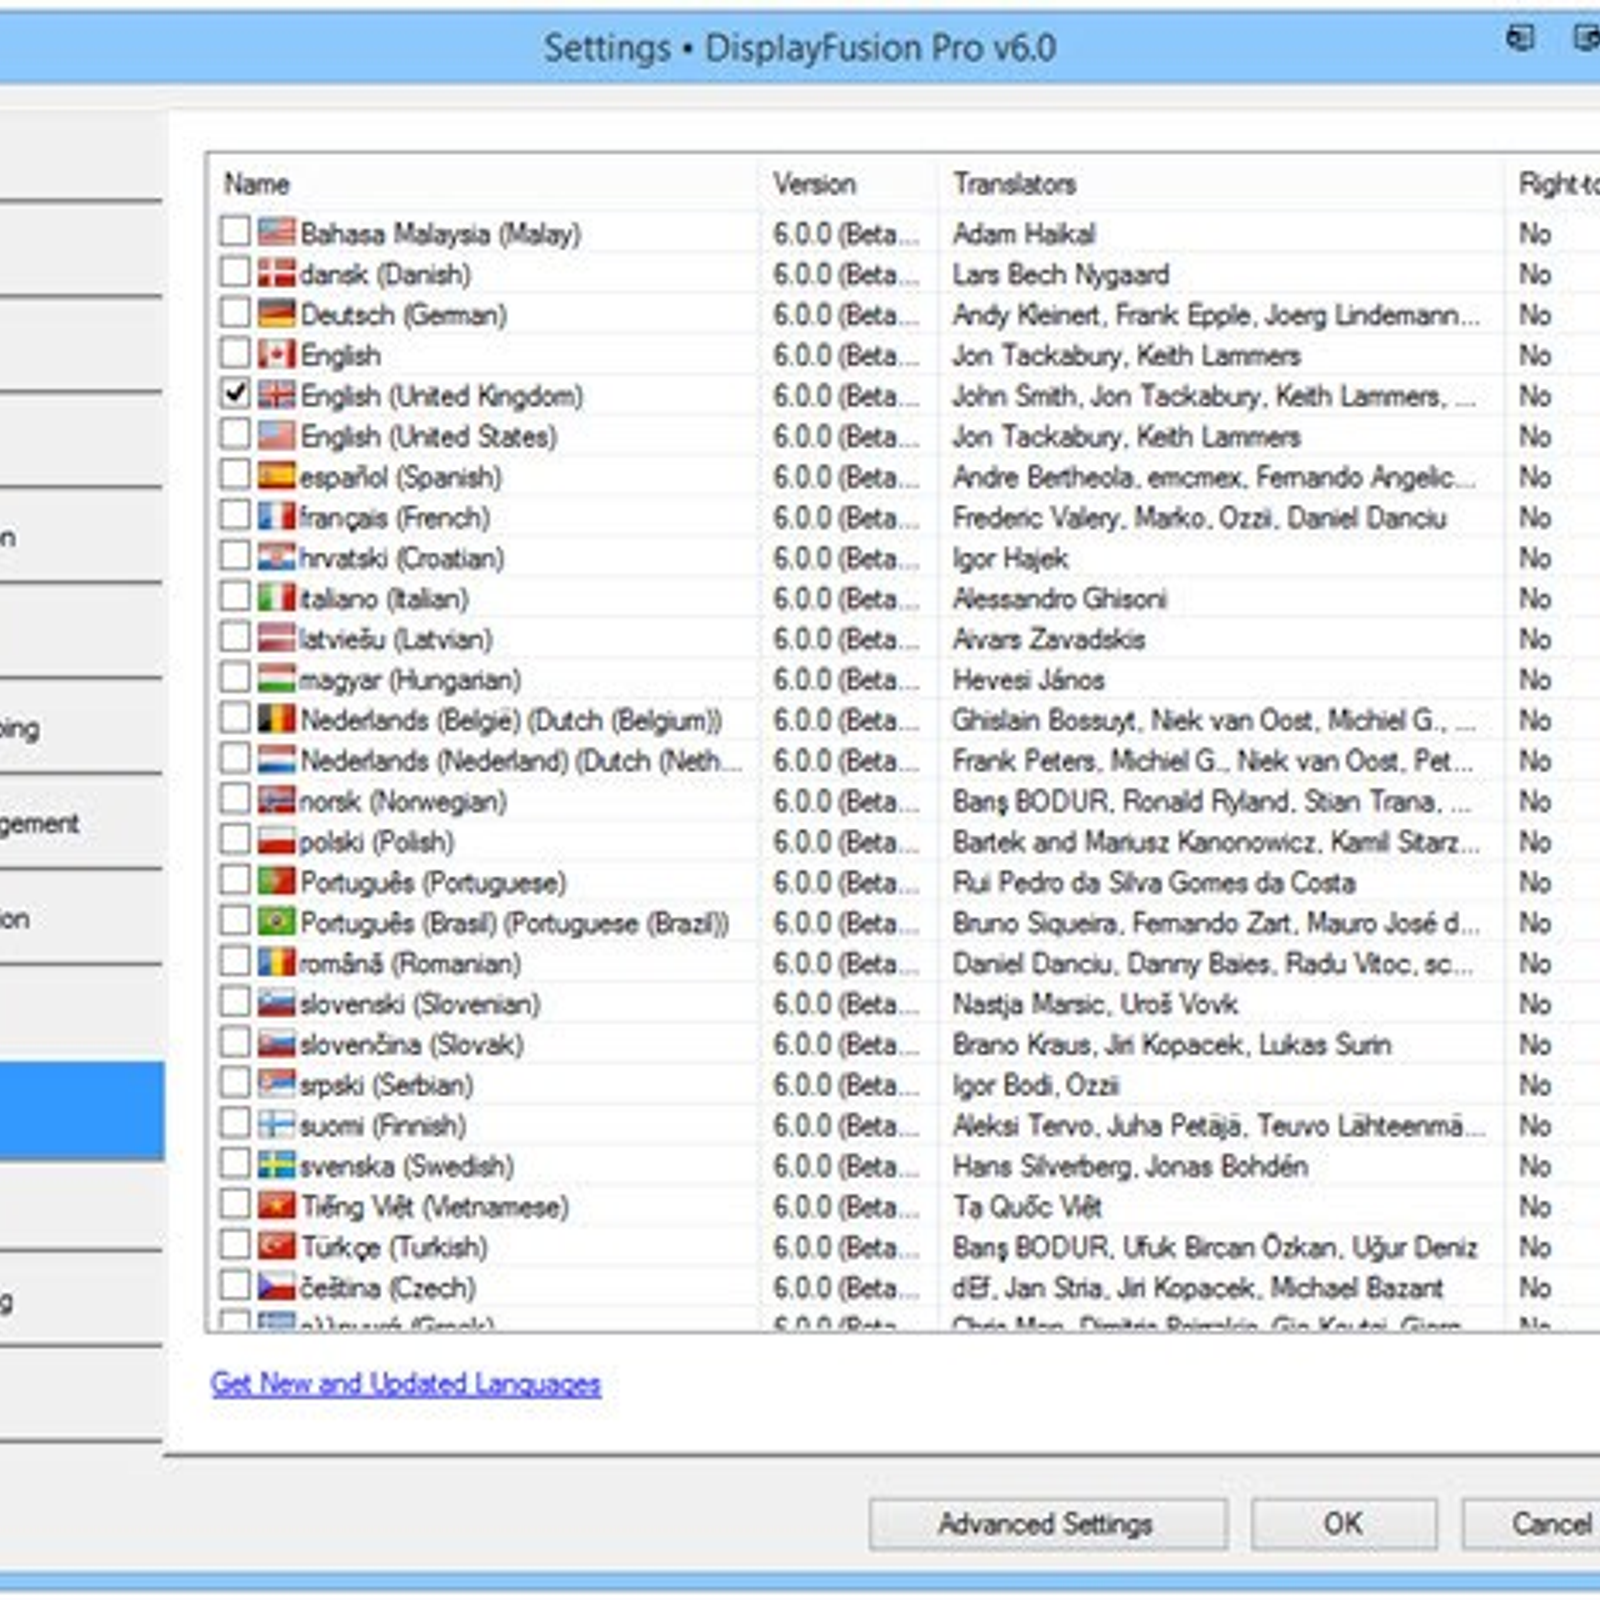Click the Slovenian flag beside slovenski
Viewport: 1600px width, 1600px height.
point(276,1002)
